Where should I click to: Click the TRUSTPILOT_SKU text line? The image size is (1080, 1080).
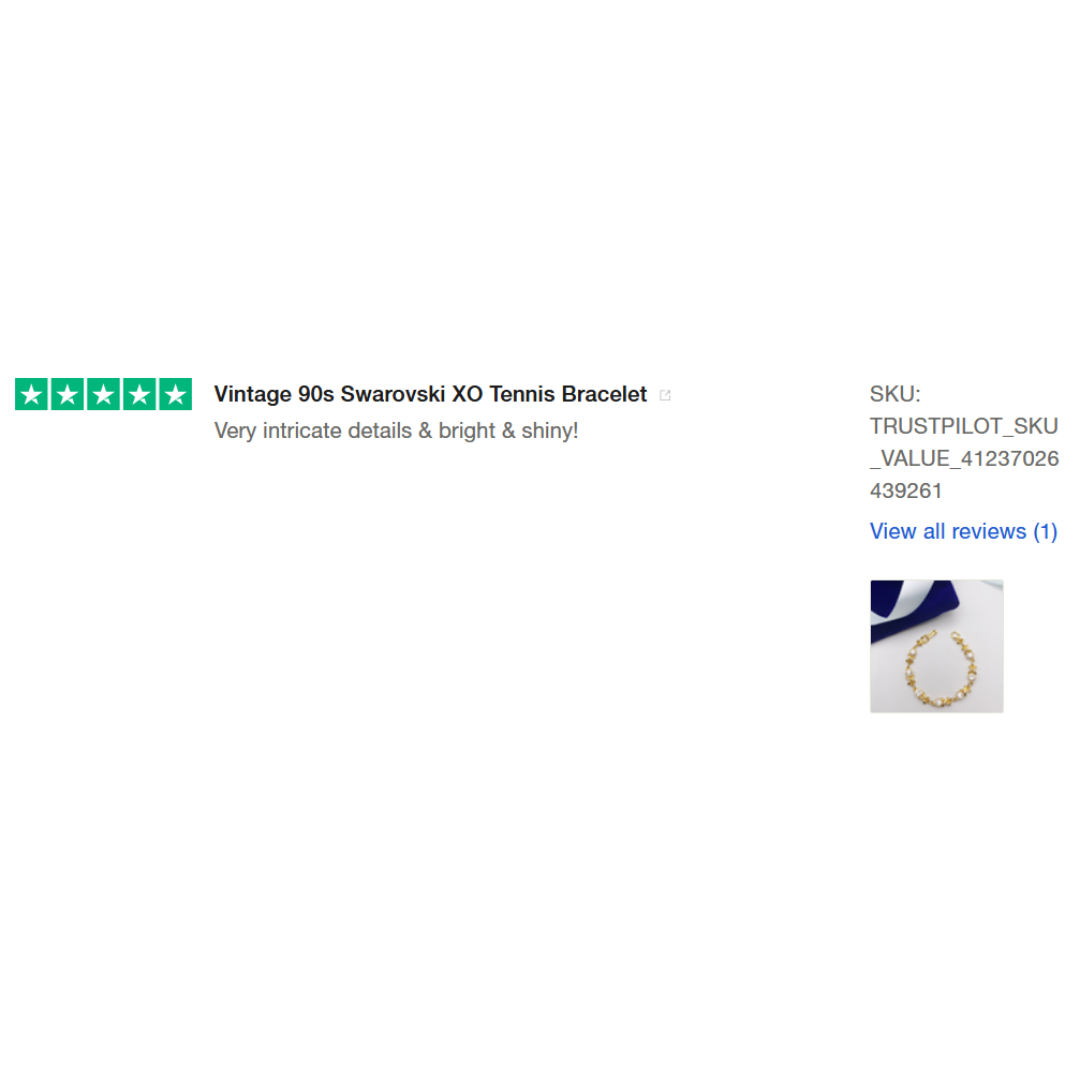coord(964,426)
